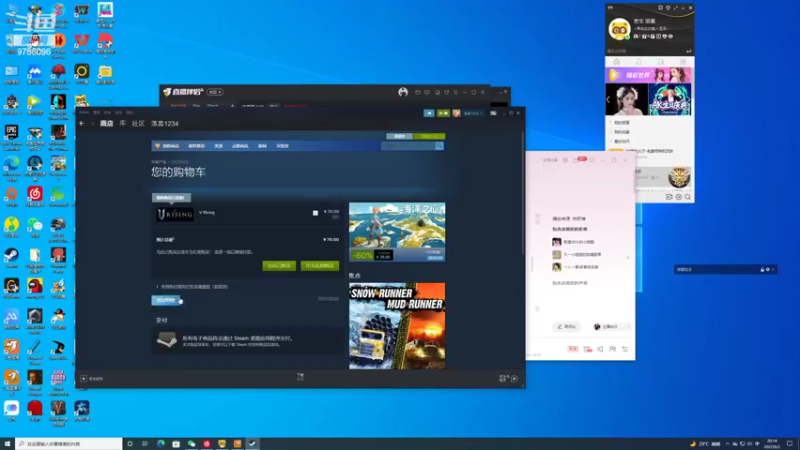
Task: Click the search icon at YY window bottom
Action: click(688, 197)
